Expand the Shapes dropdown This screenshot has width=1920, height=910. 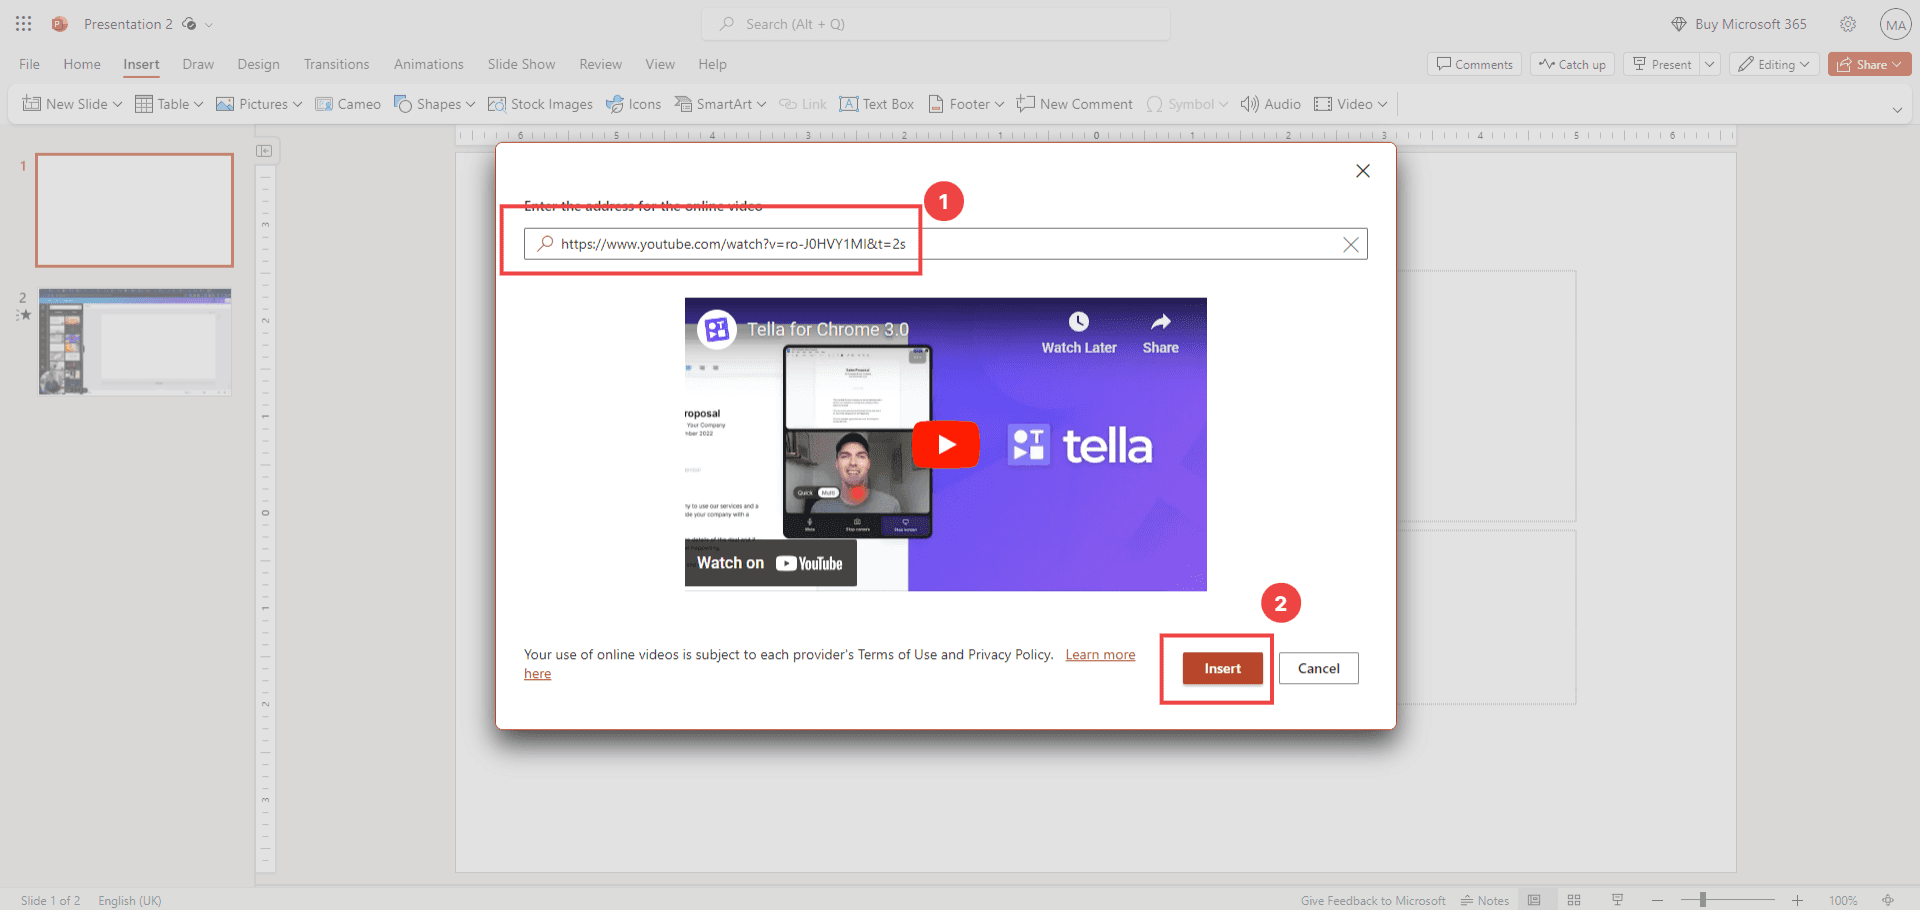click(x=470, y=104)
